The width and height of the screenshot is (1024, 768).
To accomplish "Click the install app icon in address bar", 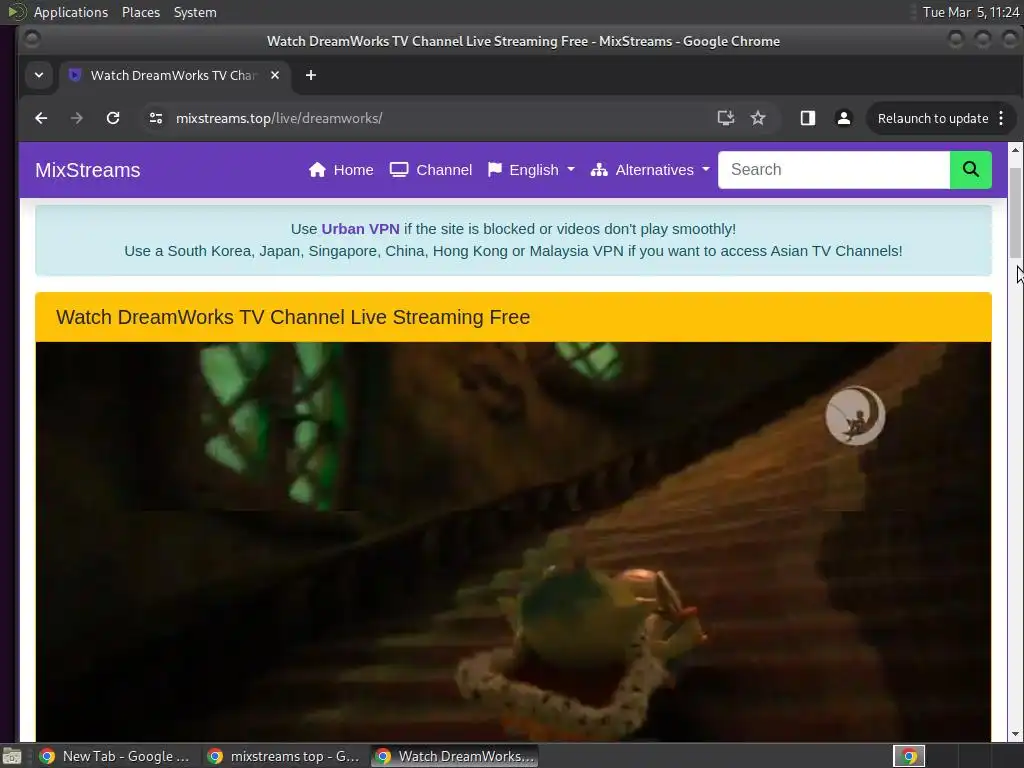I will click(726, 118).
